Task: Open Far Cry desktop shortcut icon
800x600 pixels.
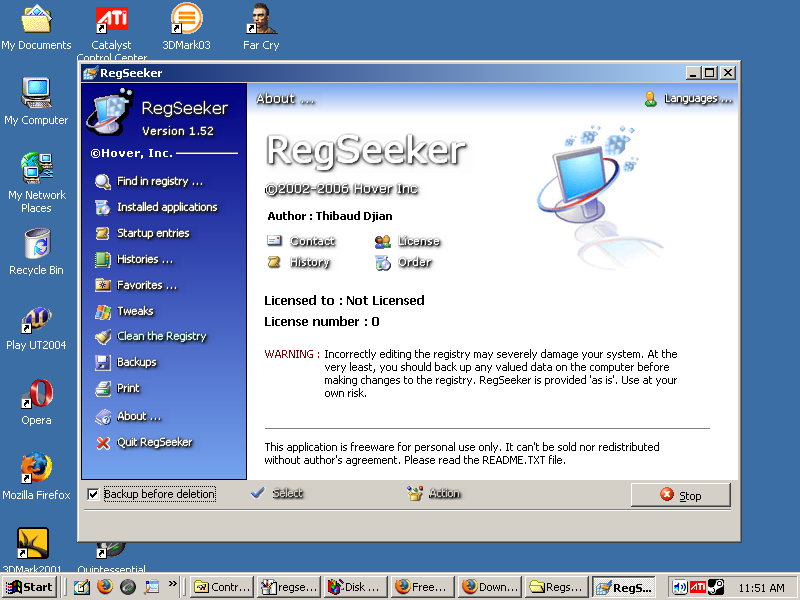Action: [x=260, y=20]
